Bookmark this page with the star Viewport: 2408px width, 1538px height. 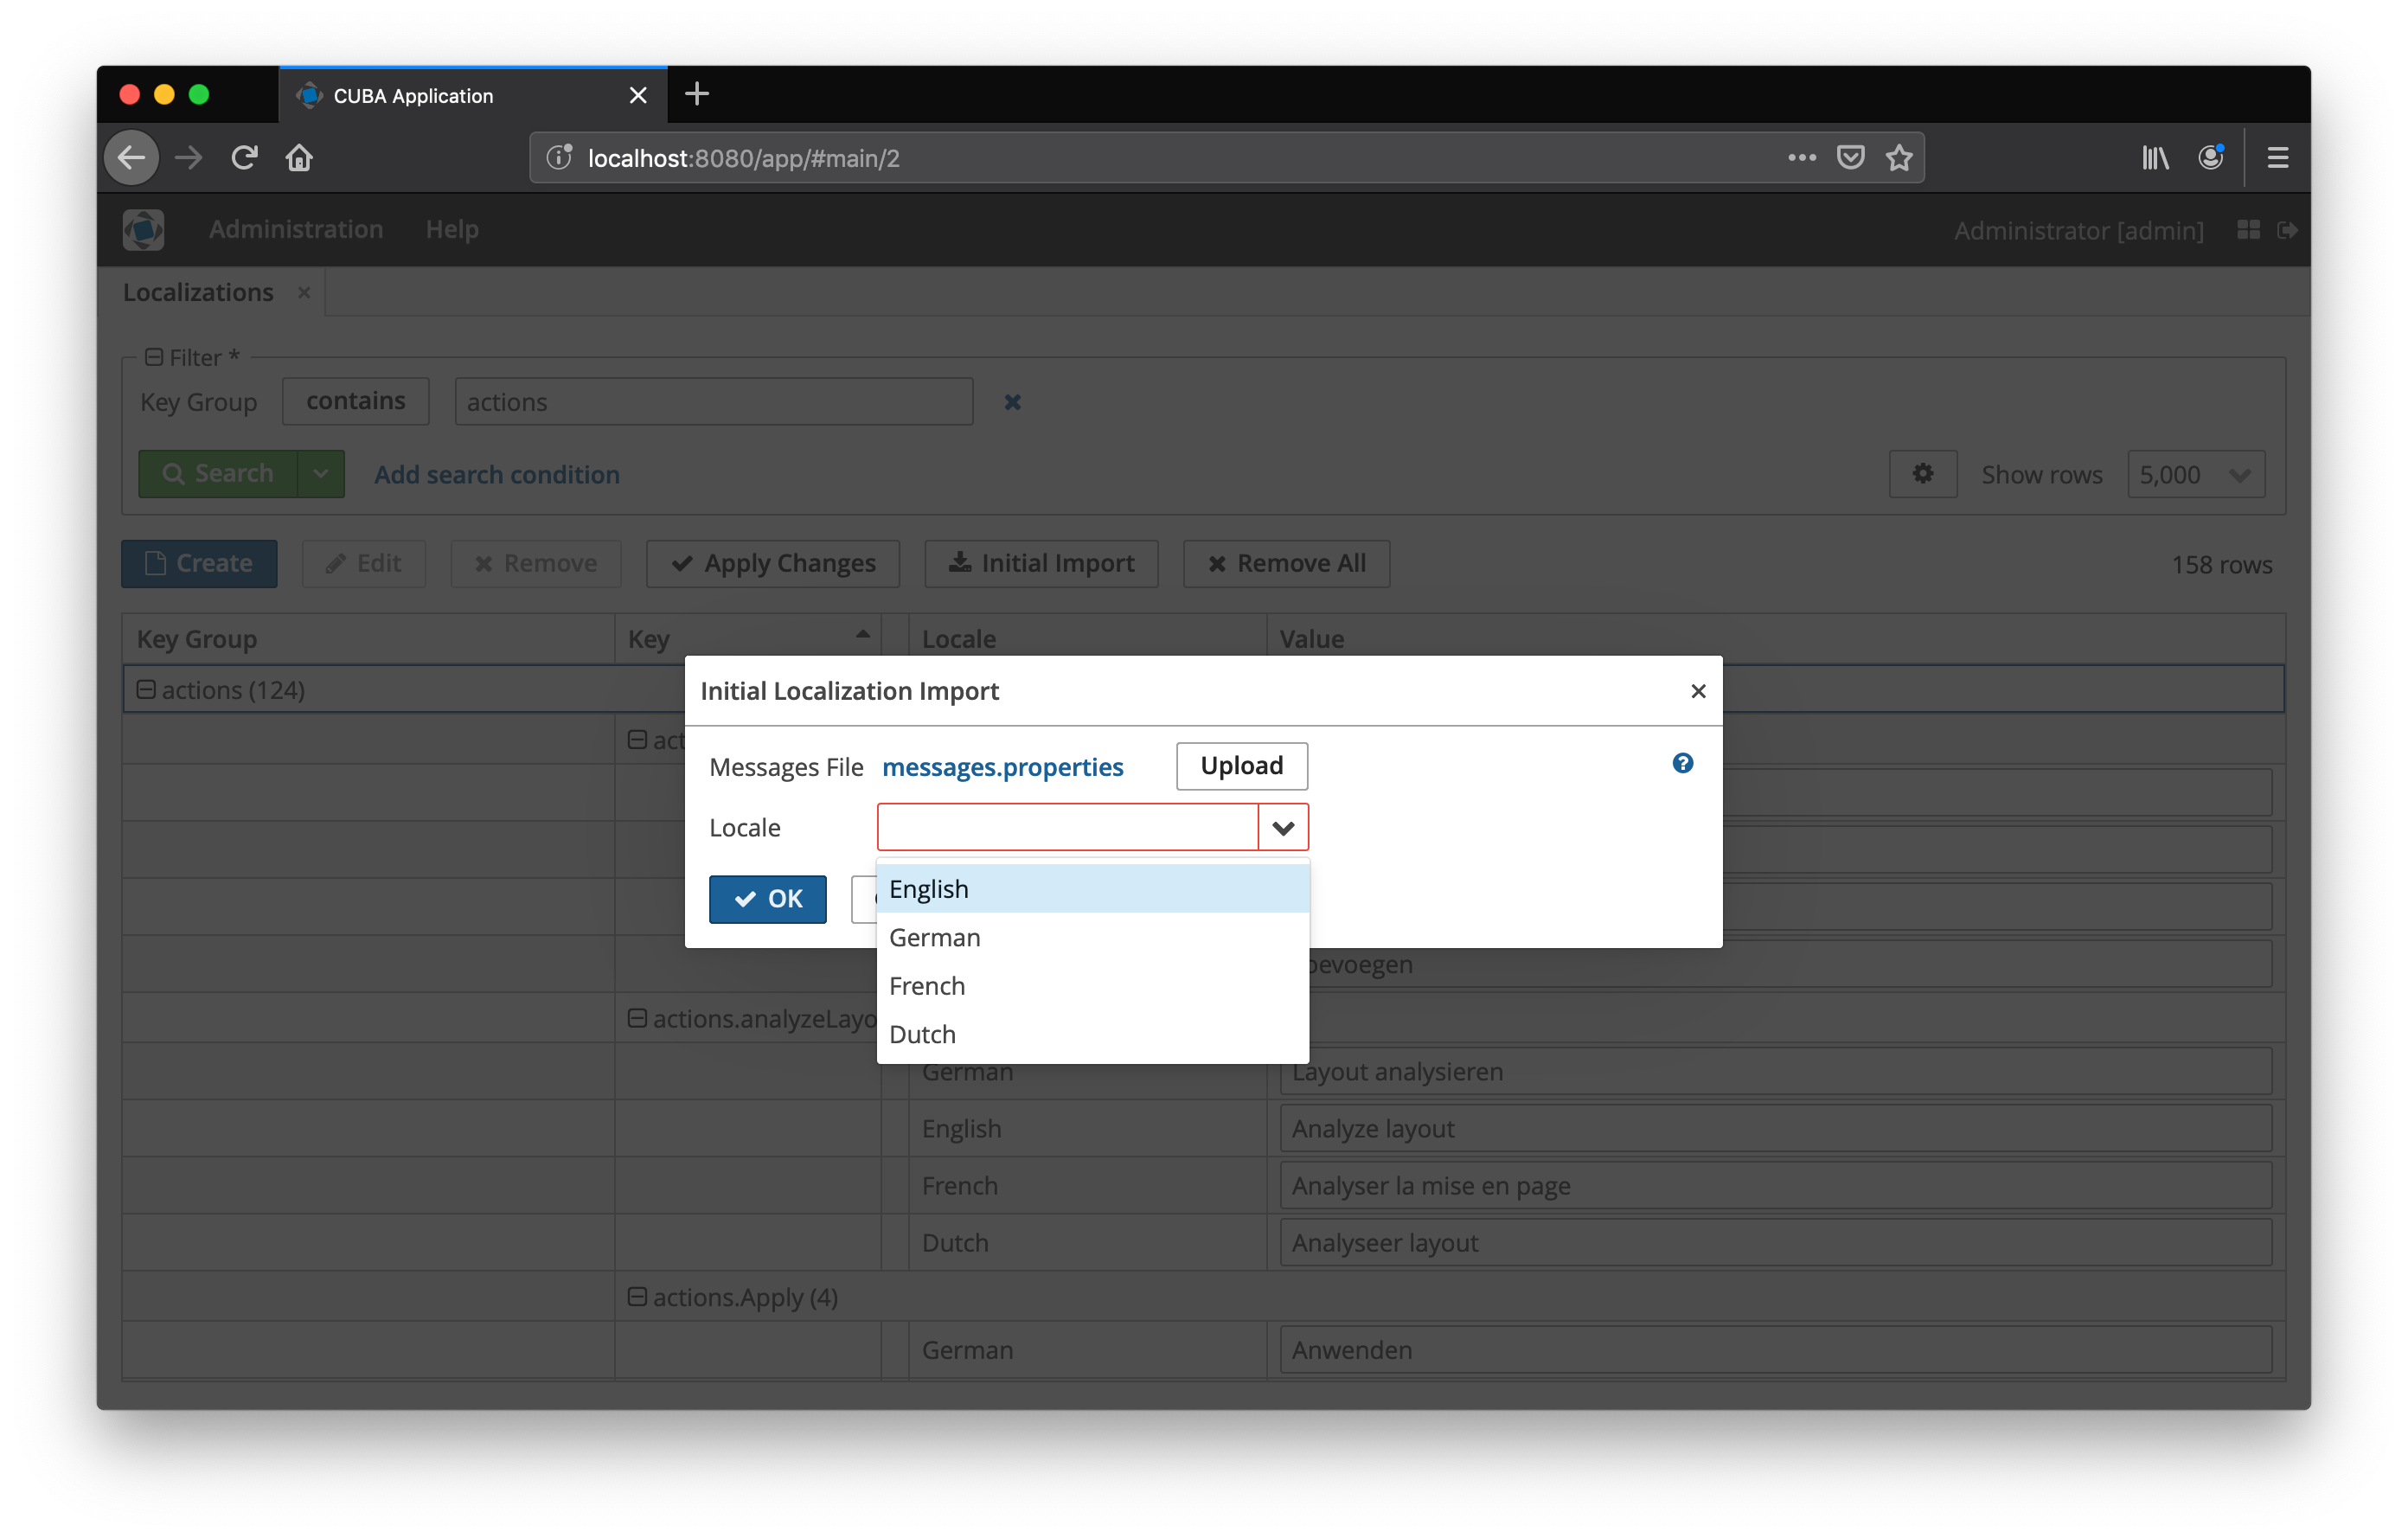1899,158
